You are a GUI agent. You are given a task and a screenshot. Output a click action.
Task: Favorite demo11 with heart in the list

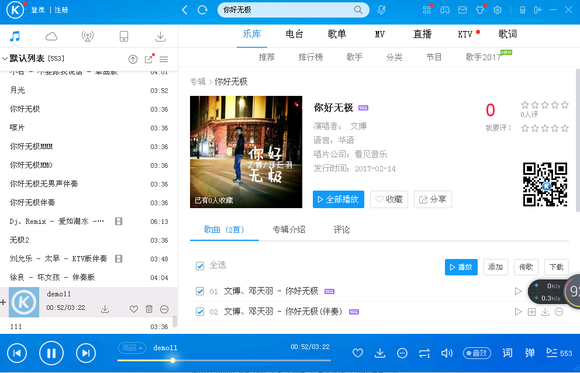[134, 309]
